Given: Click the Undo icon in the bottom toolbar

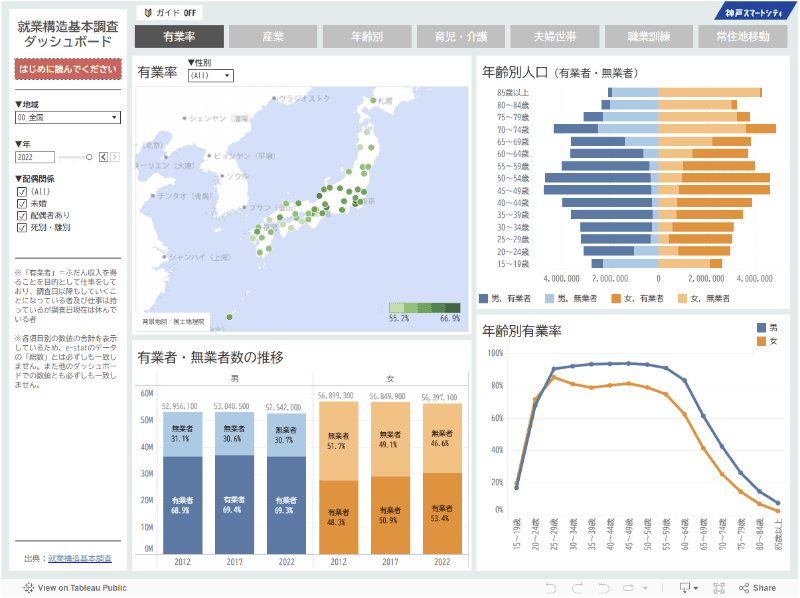Looking at the screenshot, I should tap(552, 588).
